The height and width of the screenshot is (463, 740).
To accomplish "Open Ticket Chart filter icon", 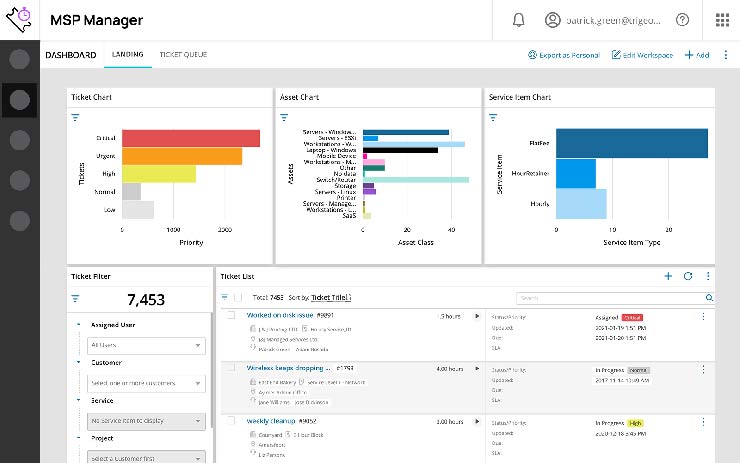I will [x=75, y=117].
